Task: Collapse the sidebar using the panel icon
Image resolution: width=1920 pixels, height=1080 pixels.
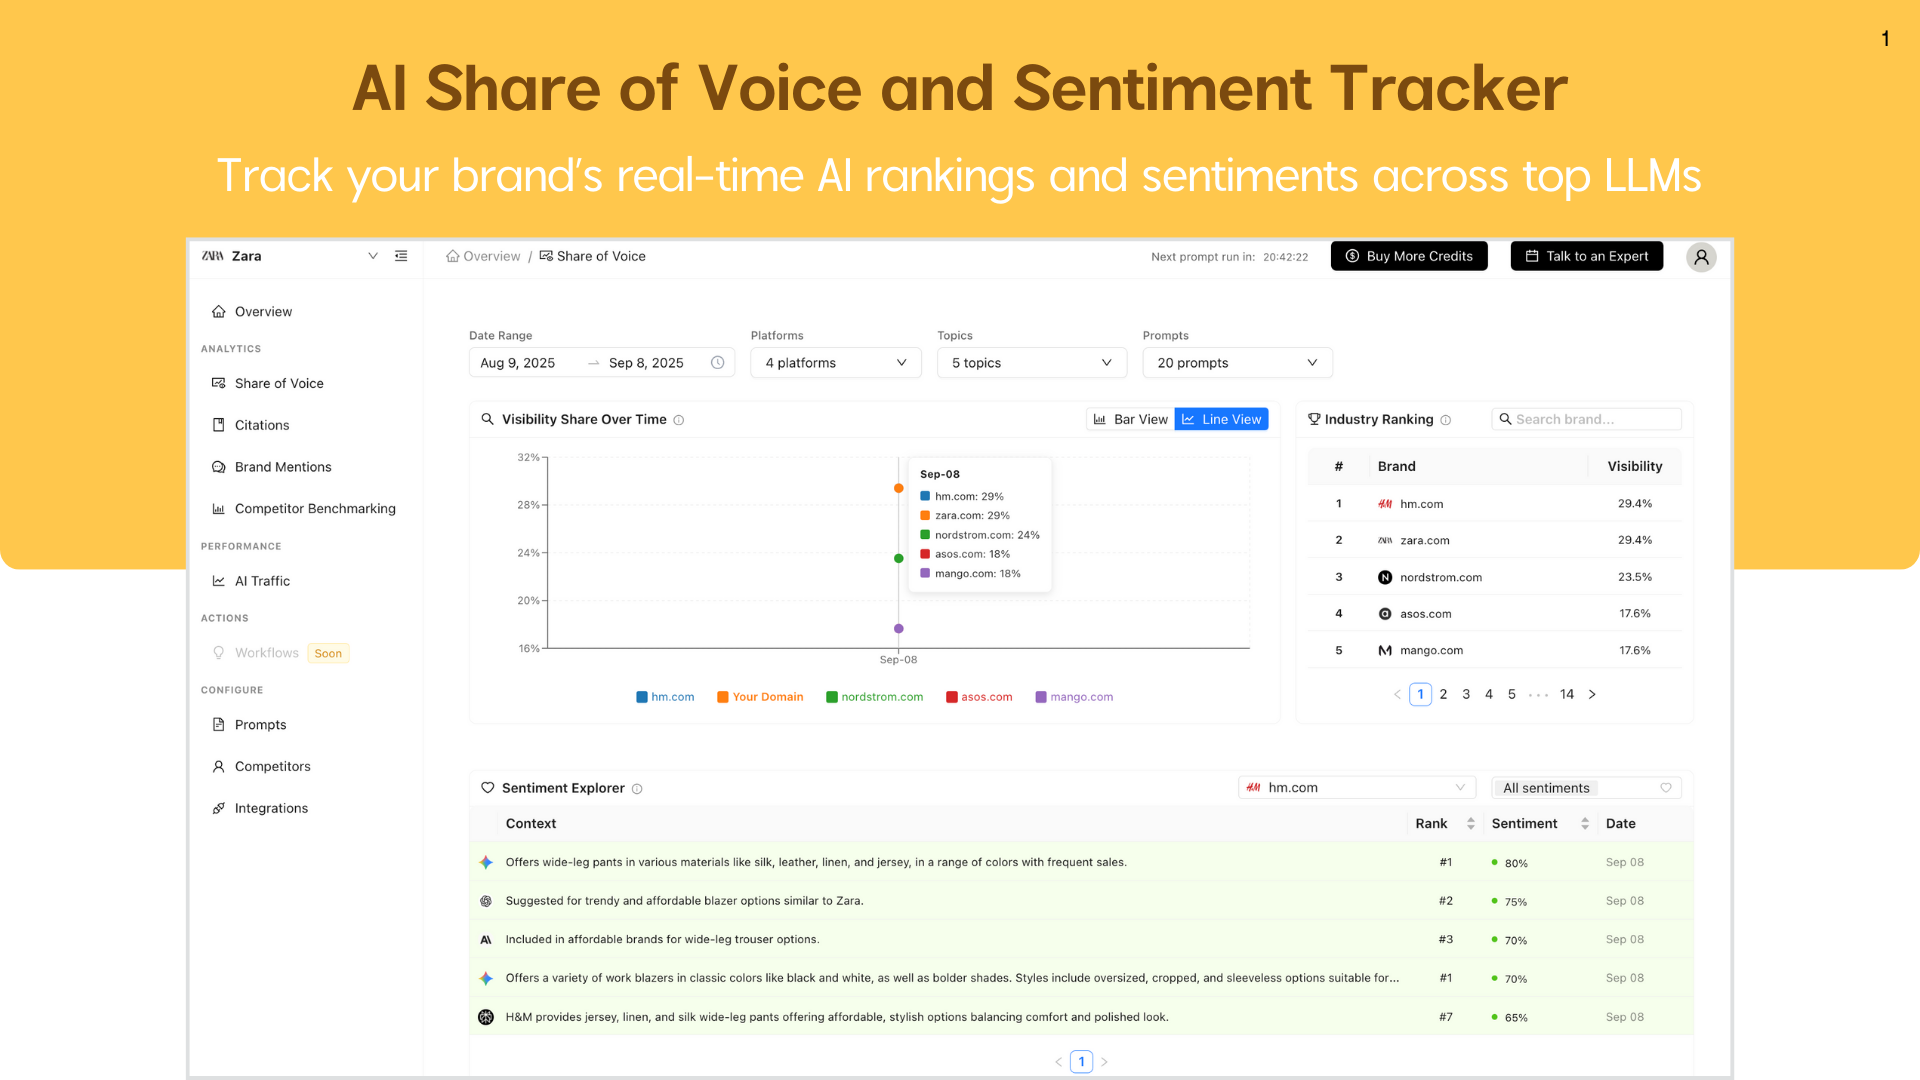Action: (401, 256)
